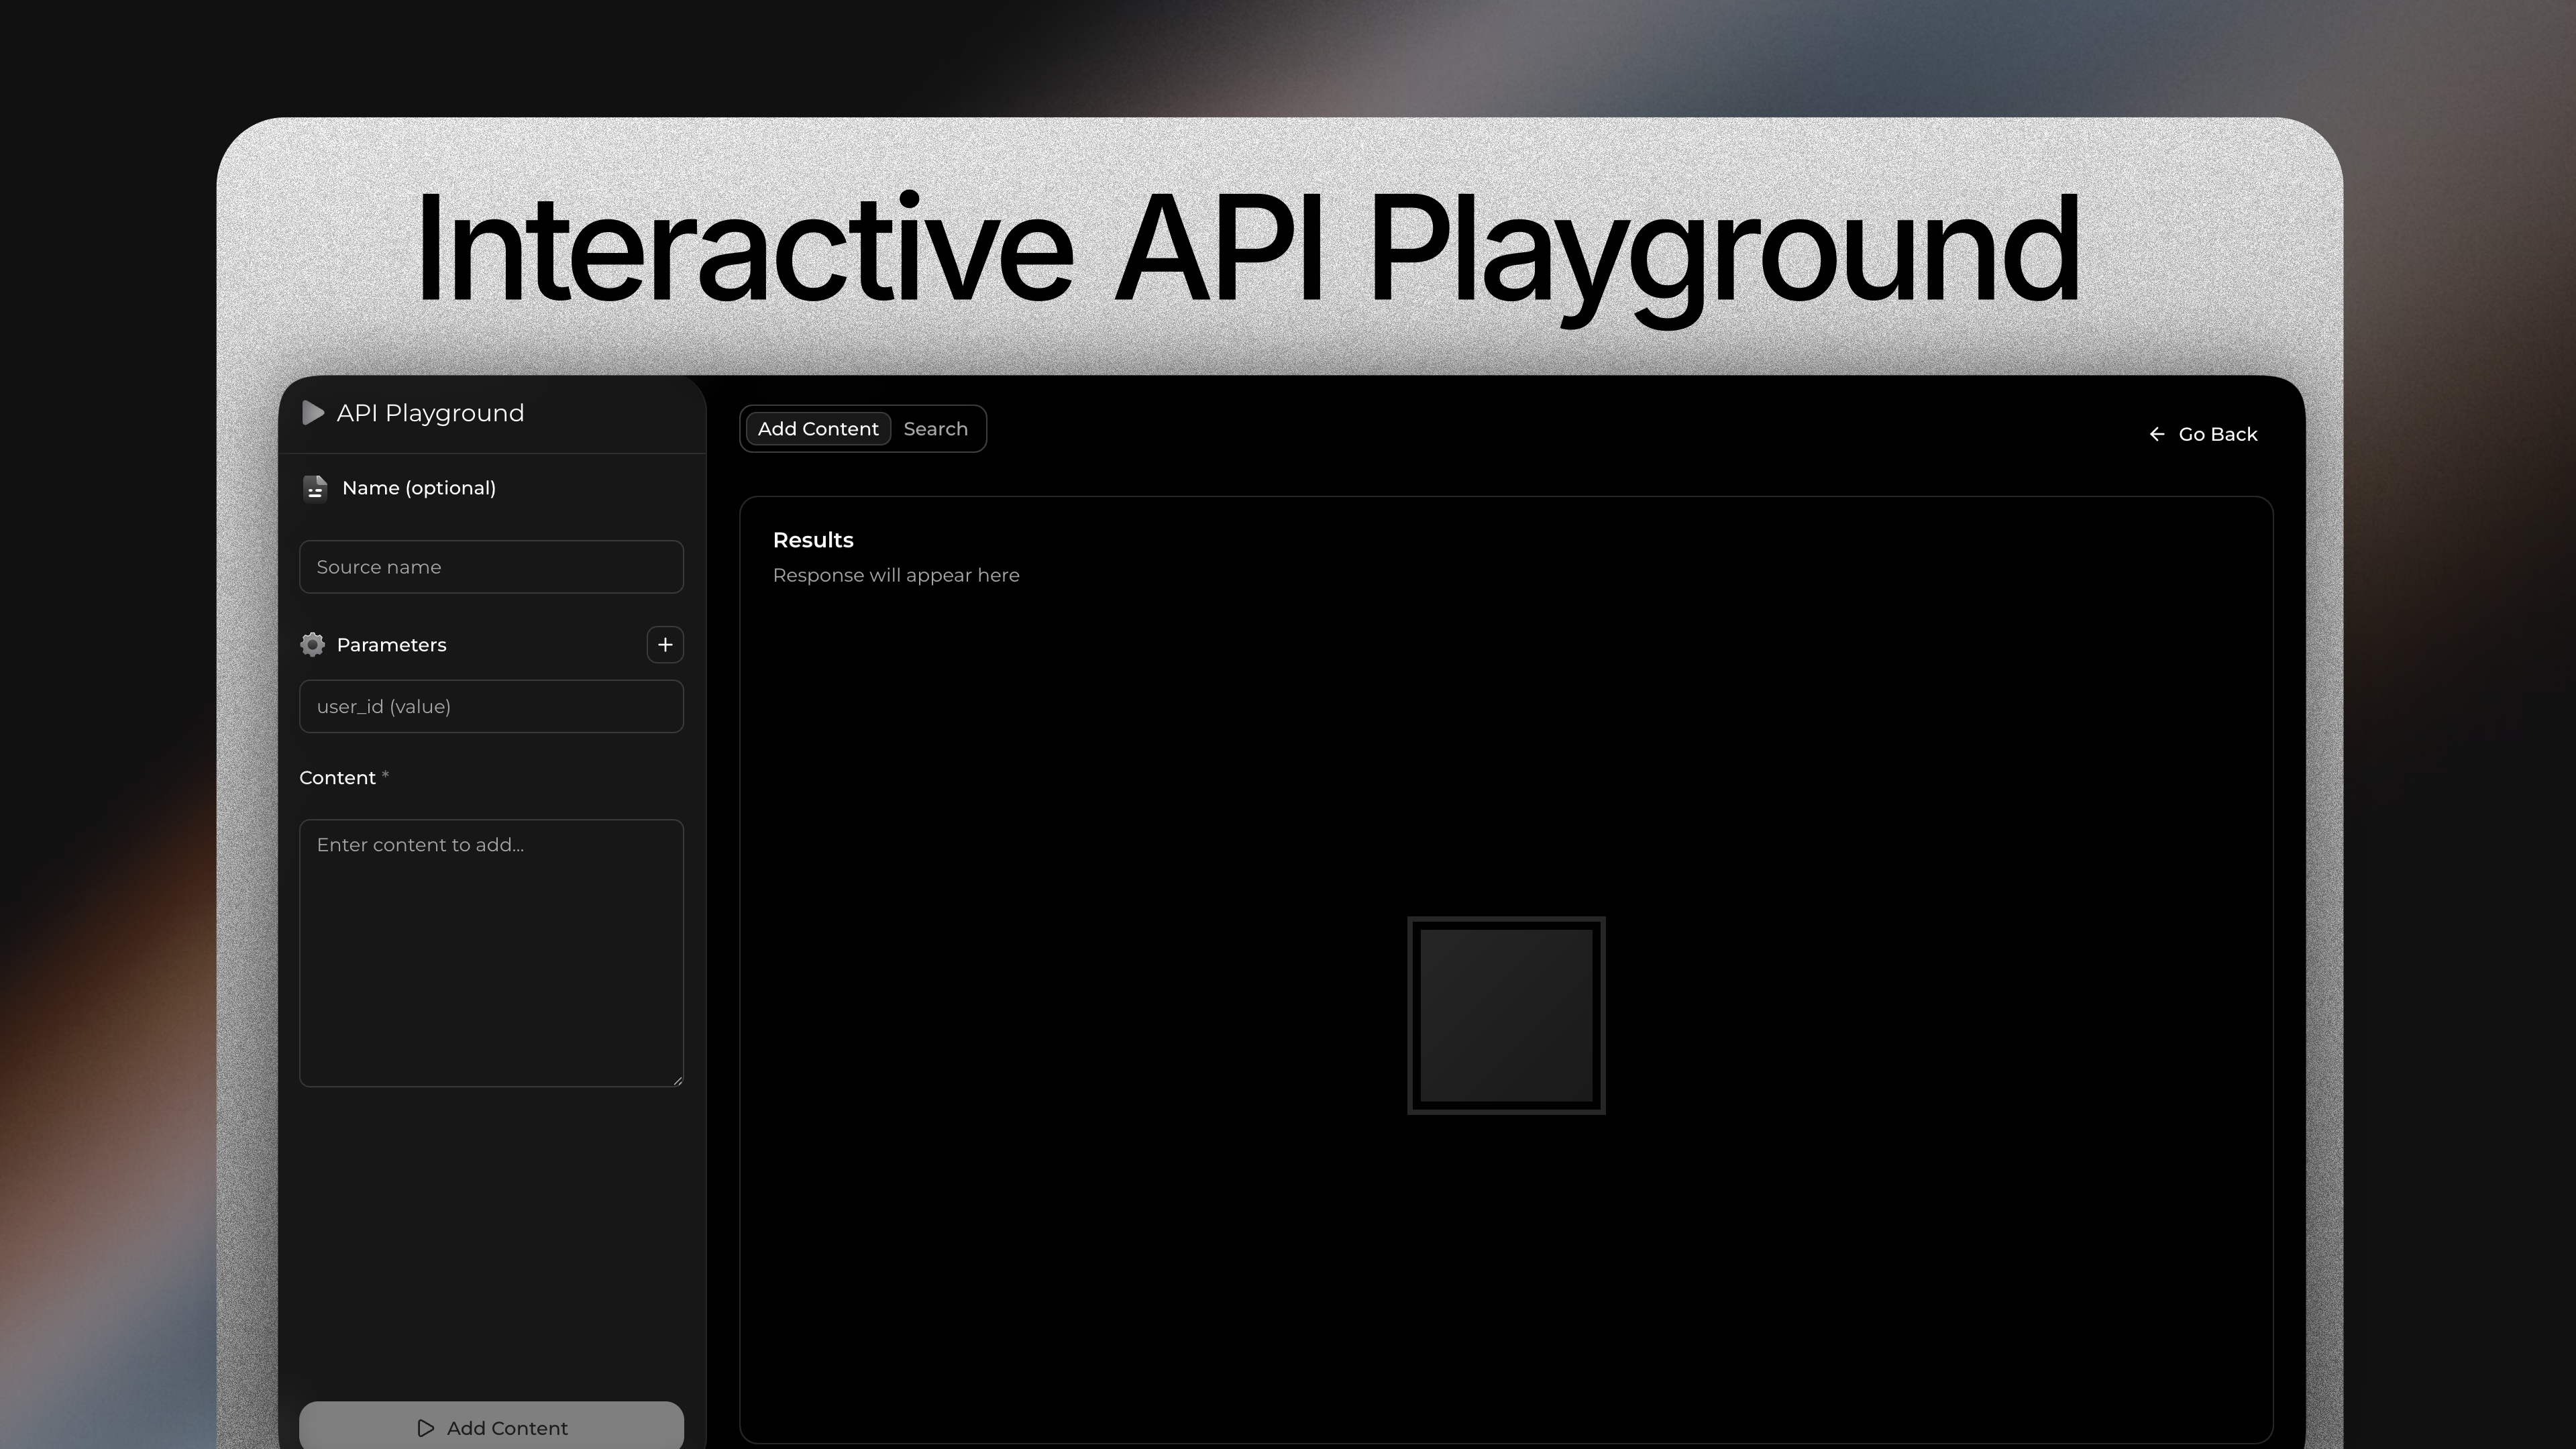
Task: Switch to the Search tab
Action: click(x=935, y=429)
